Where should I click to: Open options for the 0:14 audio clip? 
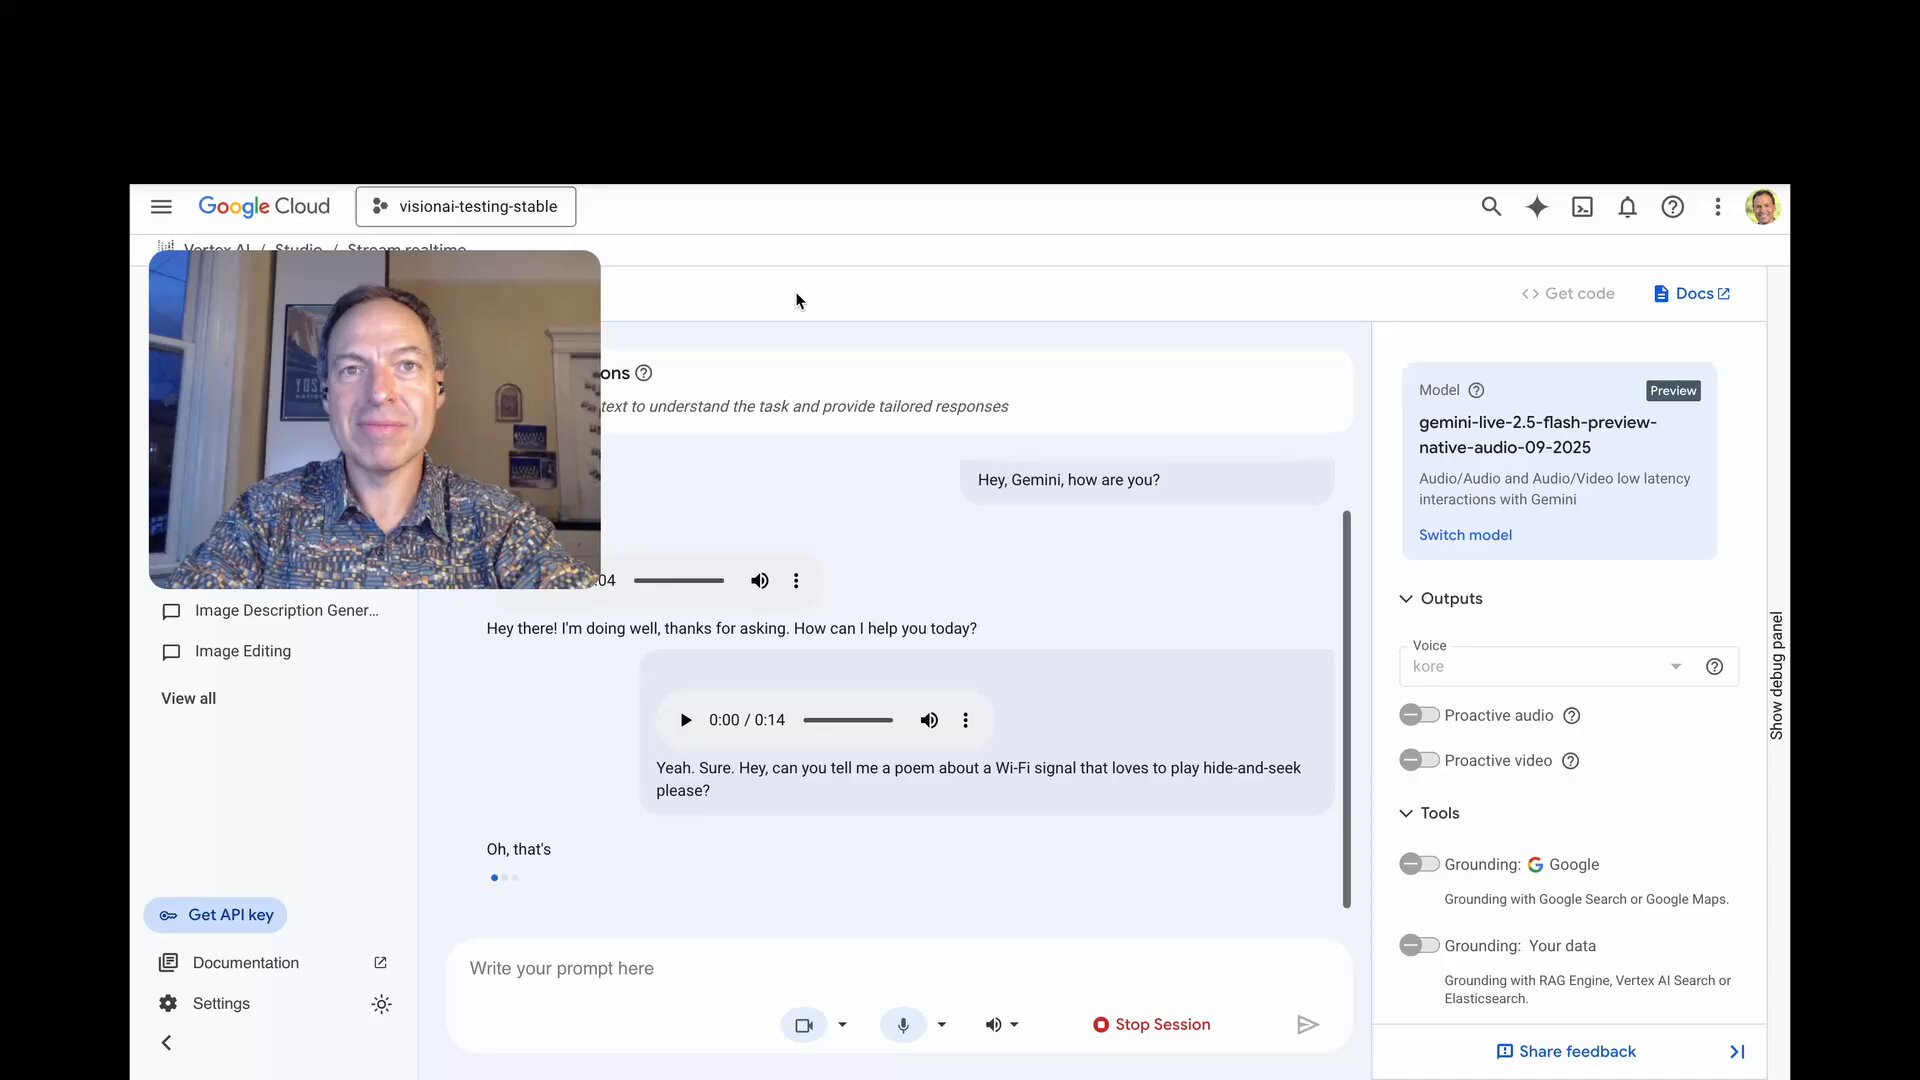pyautogui.click(x=965, y=720)
